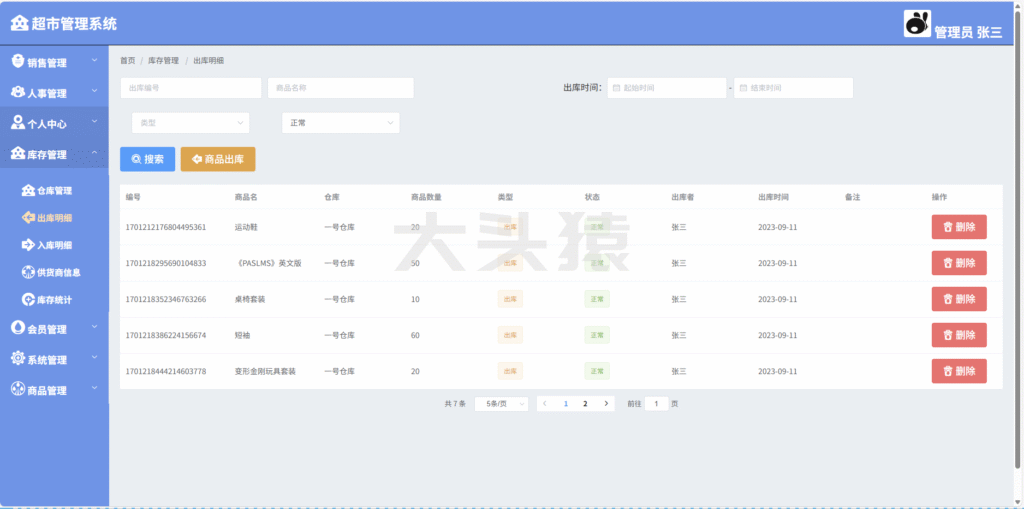Click the calendar icon in 起始时间 field
1024x509 pixels.
(616, 88)
